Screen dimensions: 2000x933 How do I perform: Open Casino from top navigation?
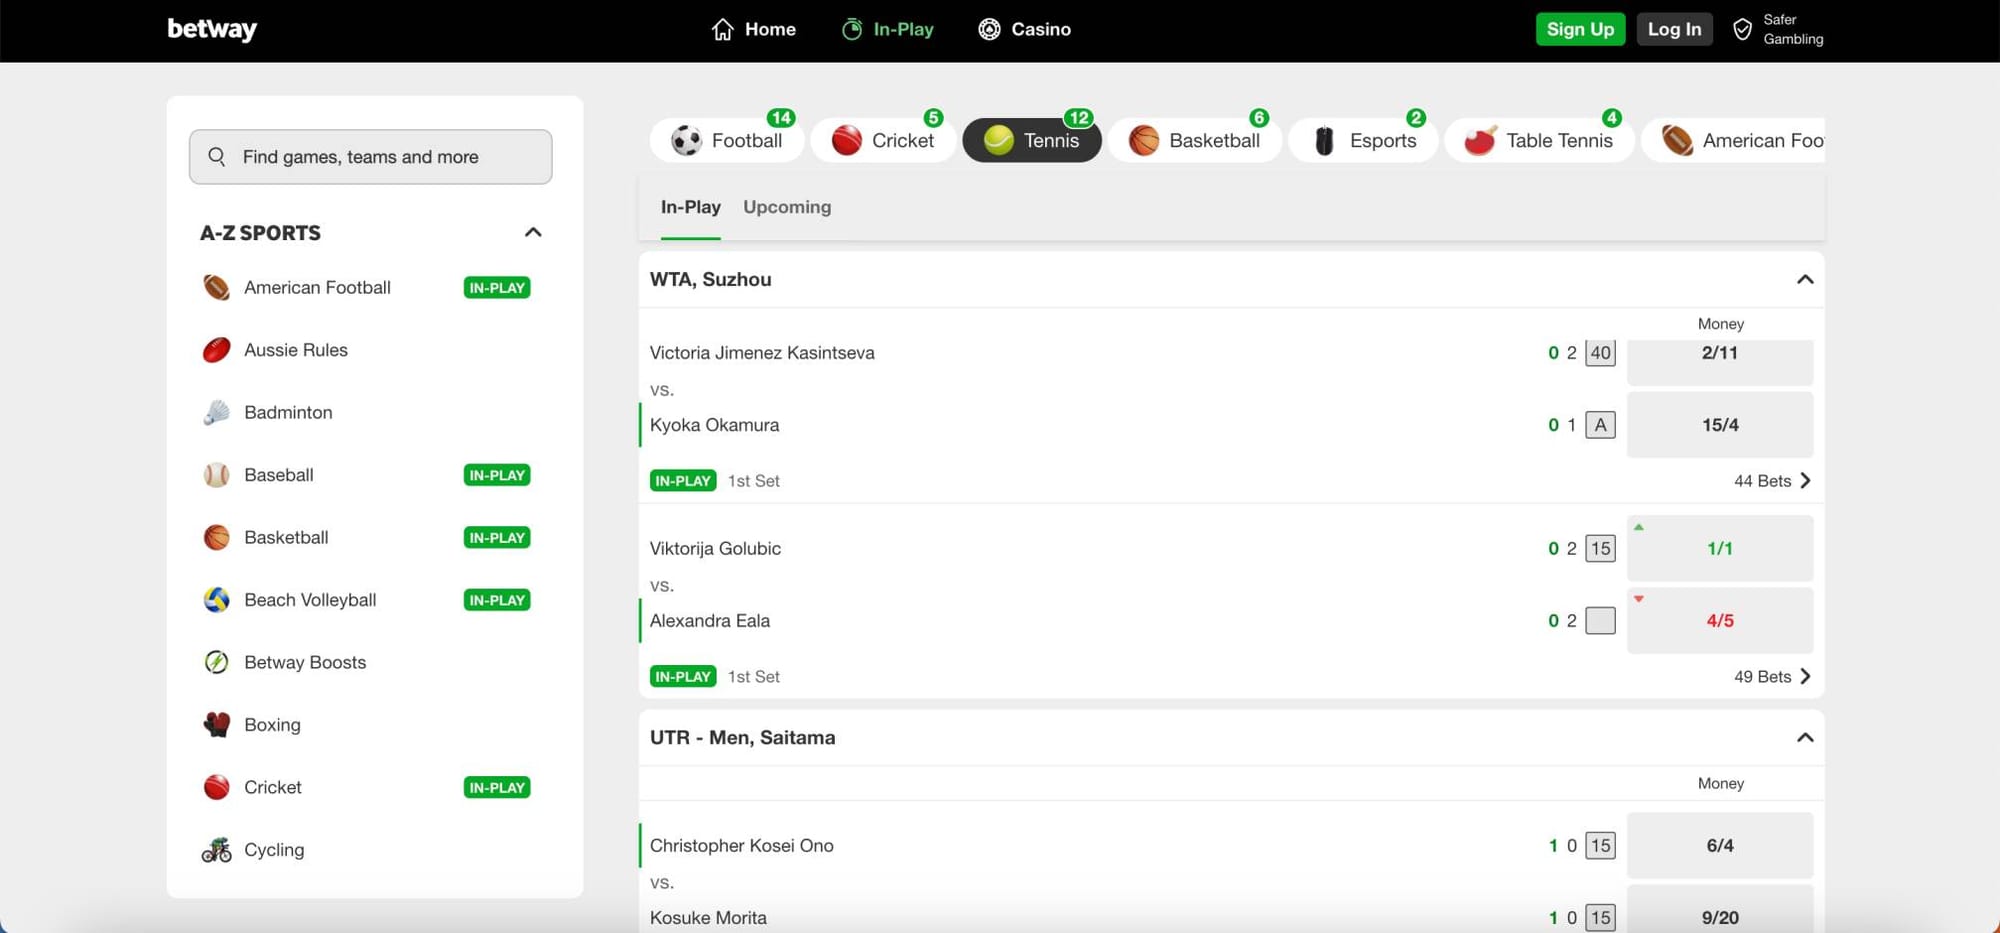(1025, 29)
